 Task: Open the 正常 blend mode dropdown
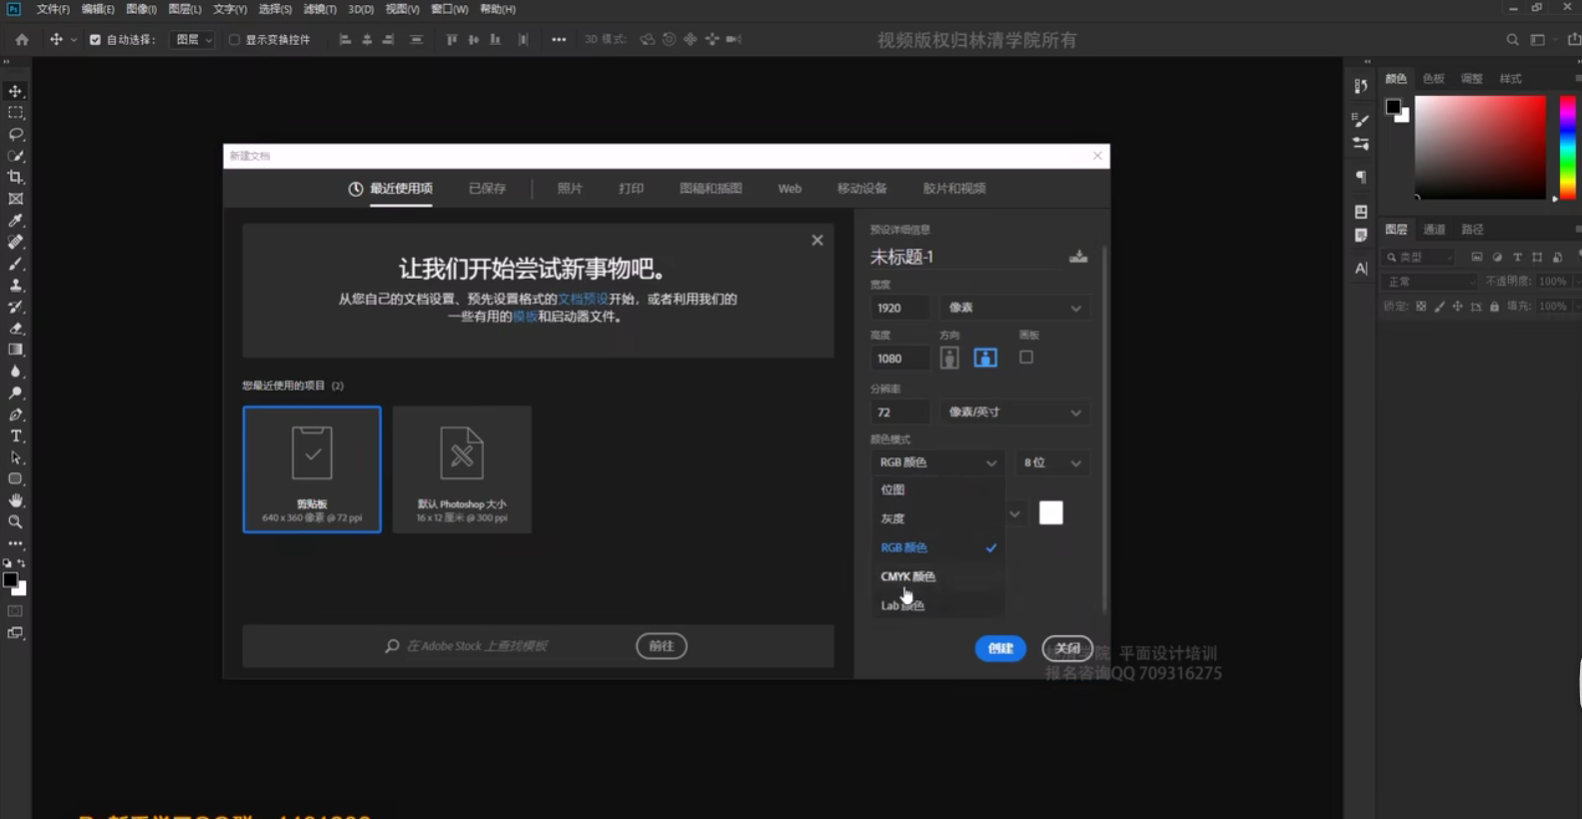[1429, 282]
